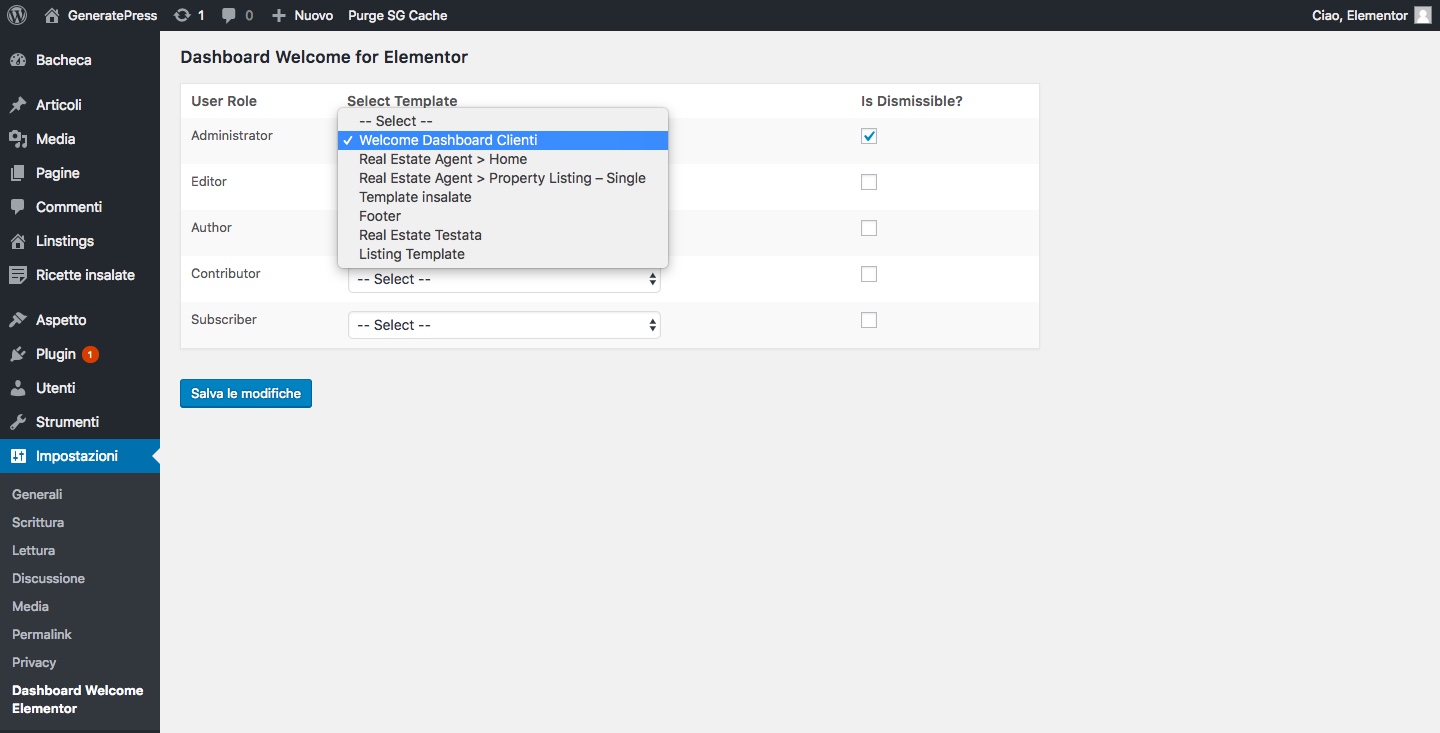Open Impostazioni menu item
The width and height of the screenshot is (1440, 733).
pyautogui.click(x=80, y=456)
